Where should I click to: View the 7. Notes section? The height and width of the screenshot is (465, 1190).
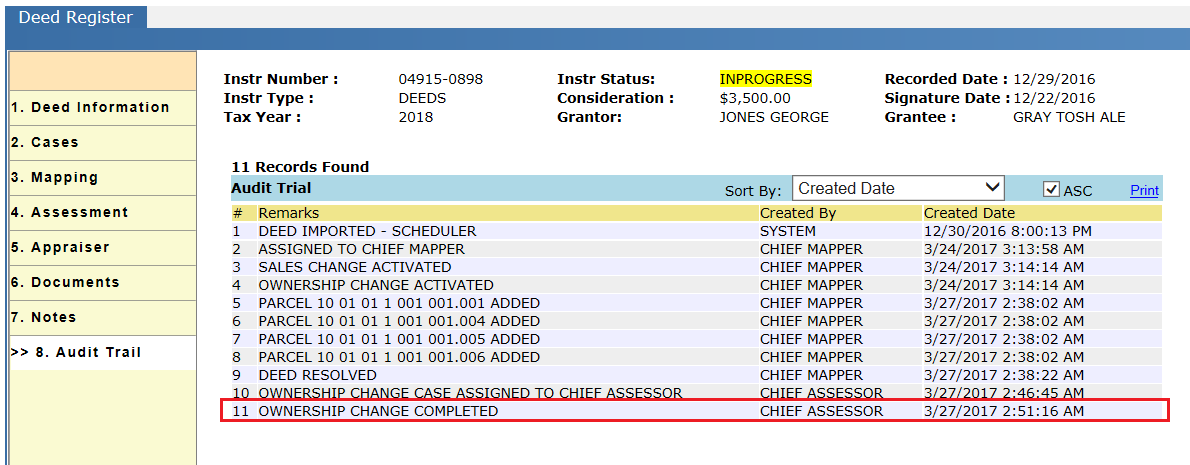point(102,317)
